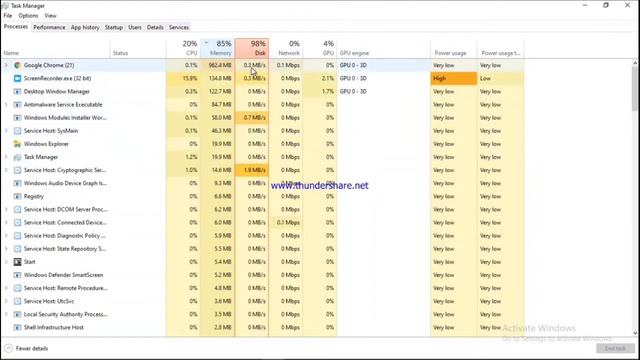
Task: Click the vertical scrollbar thumb
Action: click(635, 89)
